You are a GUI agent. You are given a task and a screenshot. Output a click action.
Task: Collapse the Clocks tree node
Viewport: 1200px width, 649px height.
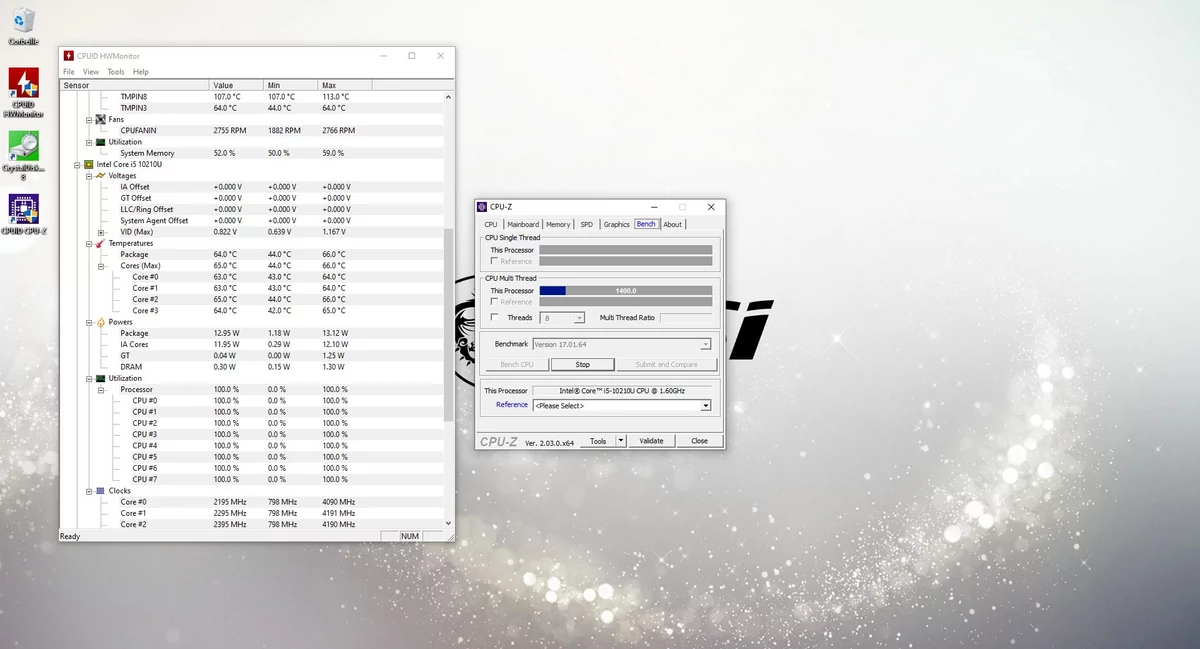(x=89, y=491)
